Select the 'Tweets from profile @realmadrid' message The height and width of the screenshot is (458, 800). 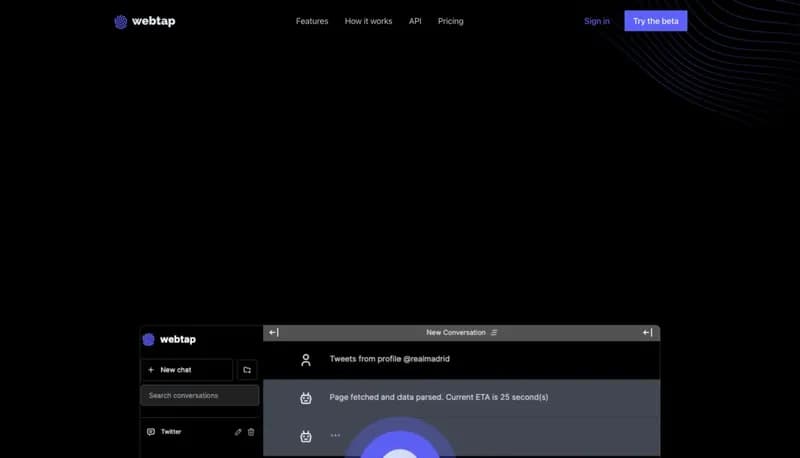click(x=390, y=359)
